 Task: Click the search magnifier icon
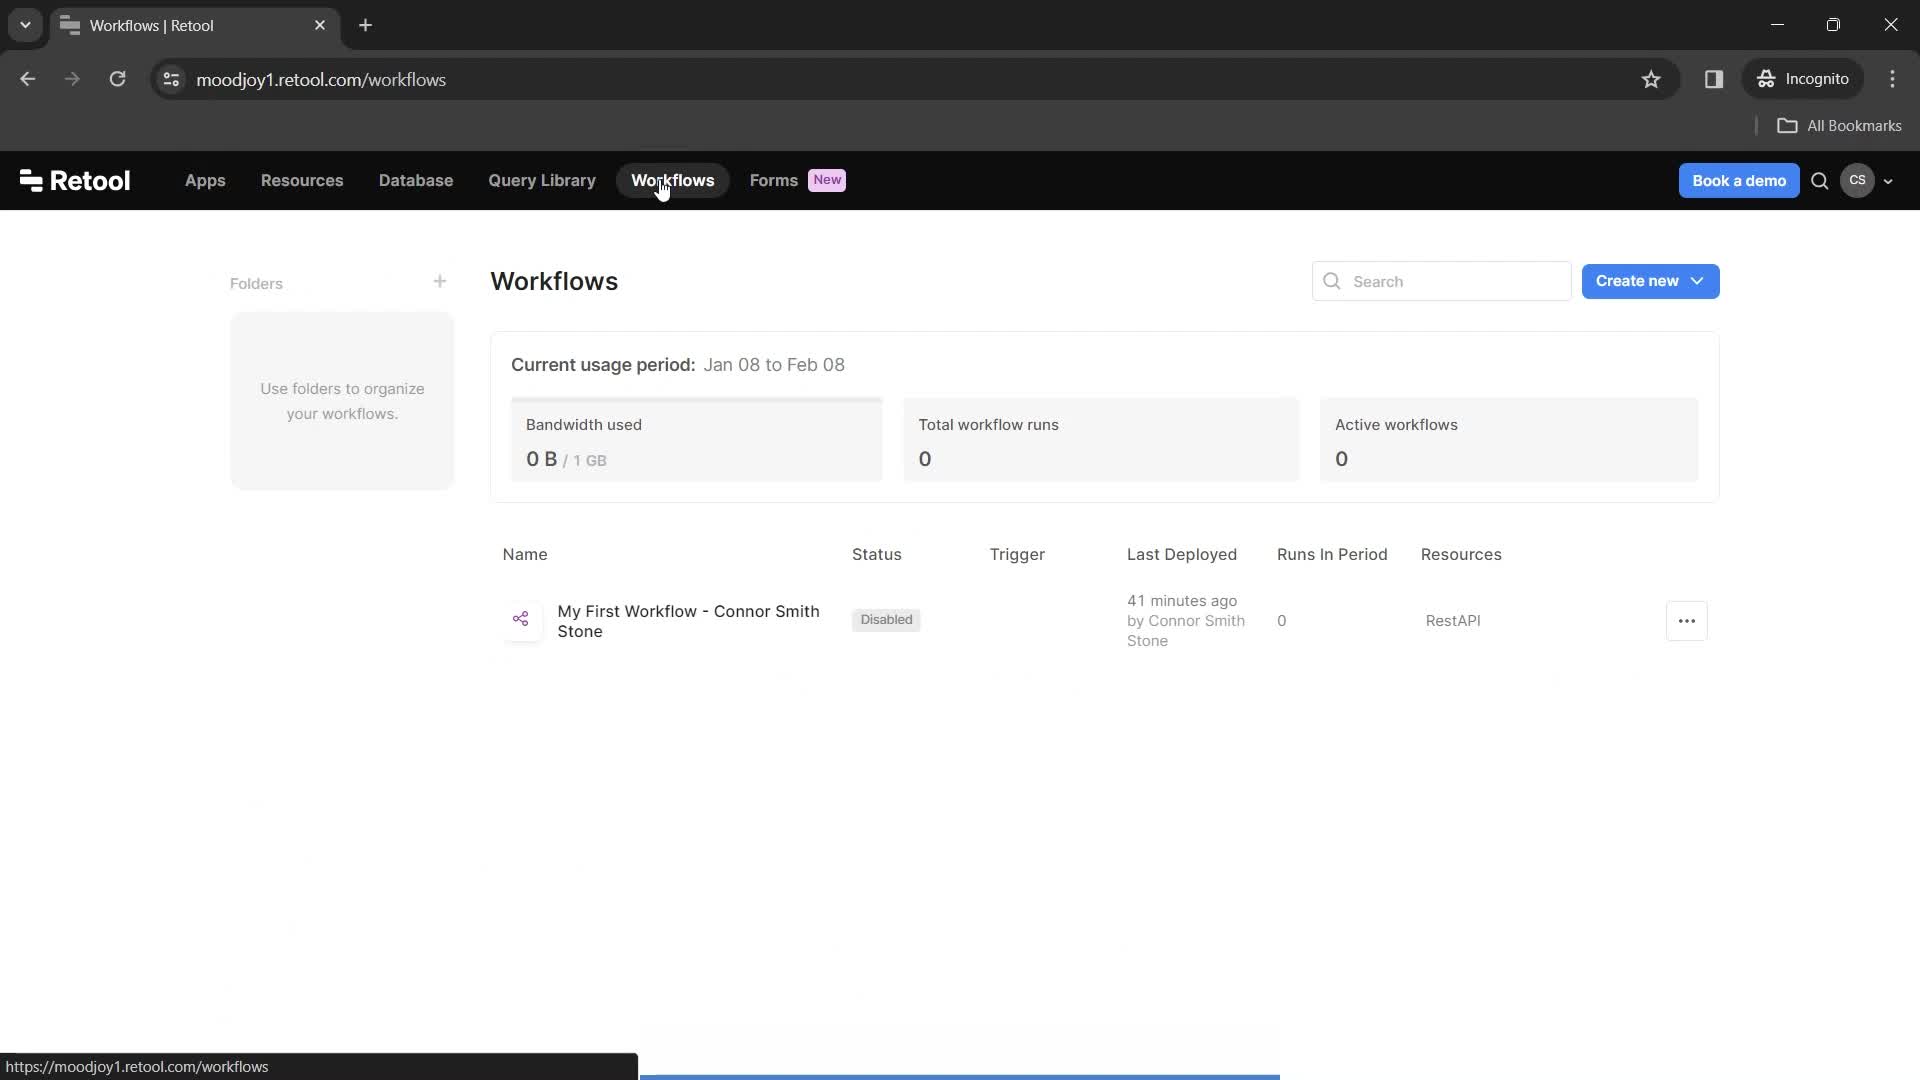[x=1331, y=281]
